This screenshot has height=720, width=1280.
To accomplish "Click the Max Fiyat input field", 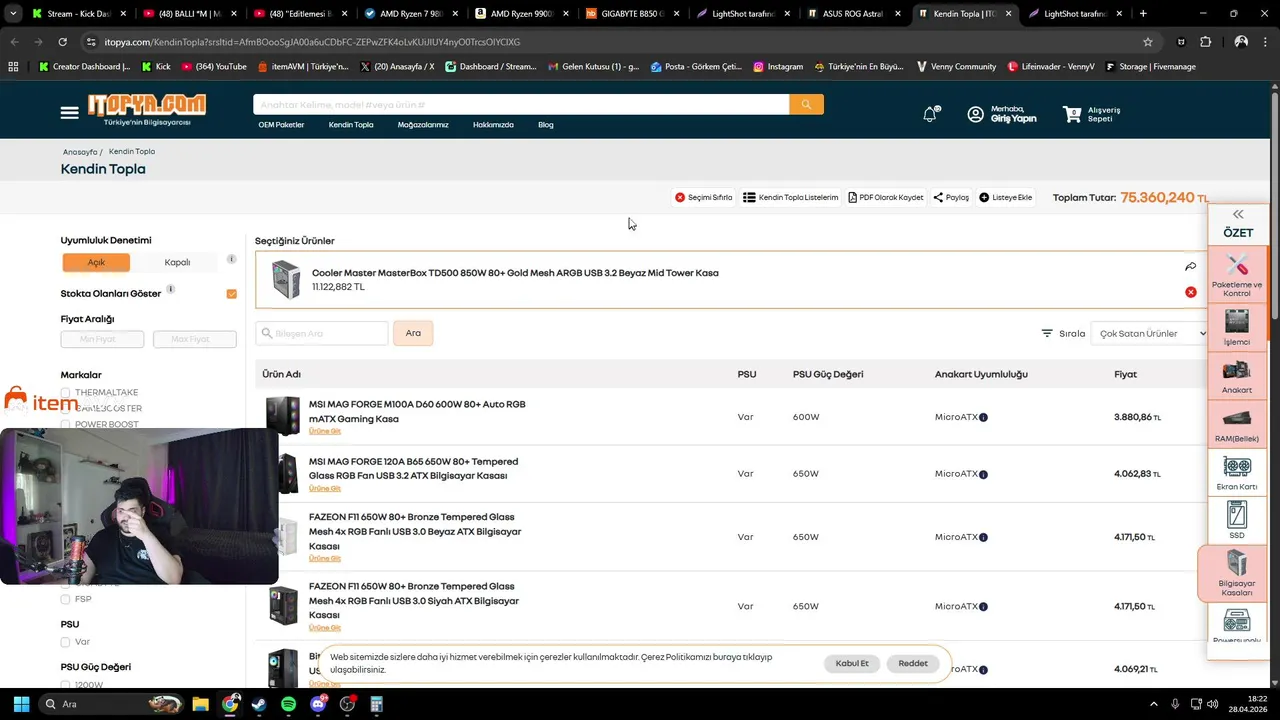I will tap(194, 339).
